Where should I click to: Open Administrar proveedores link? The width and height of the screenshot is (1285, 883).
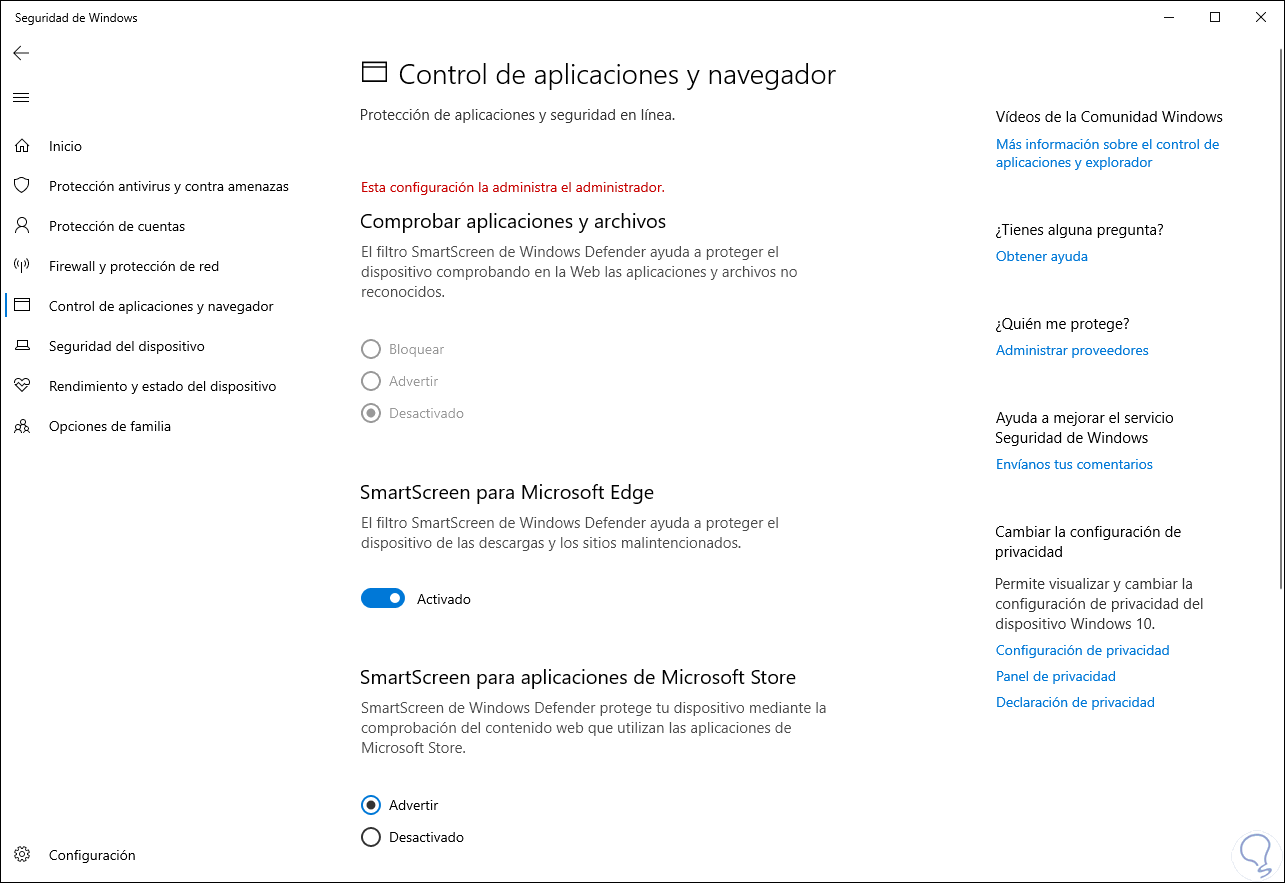tap(1072, 350)
